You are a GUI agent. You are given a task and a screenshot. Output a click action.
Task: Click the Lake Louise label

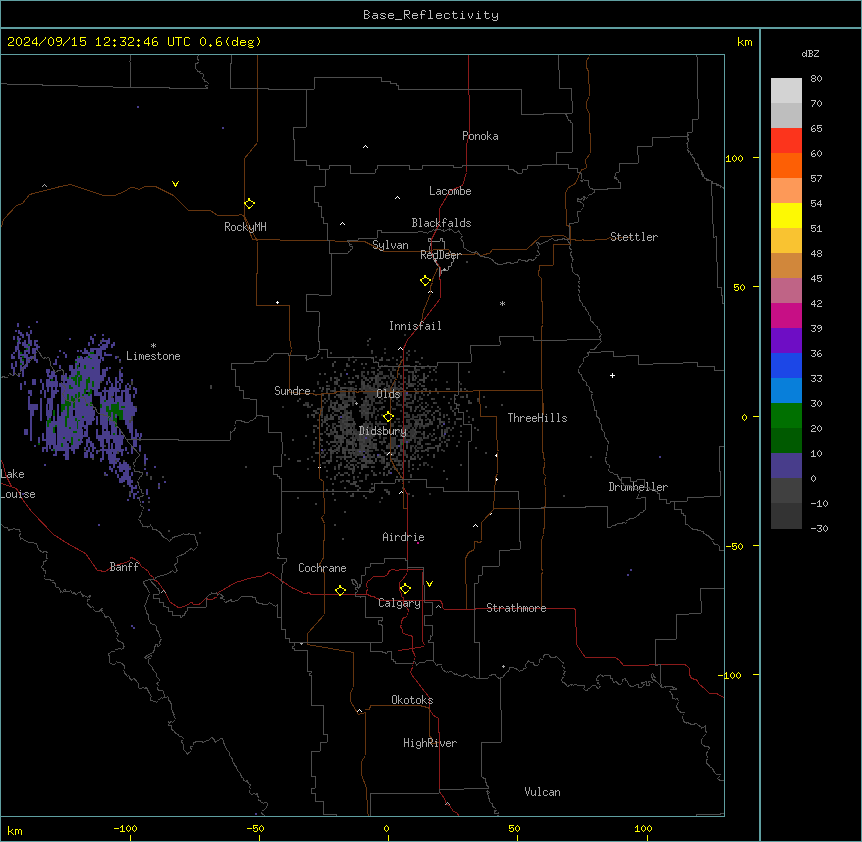18,484
